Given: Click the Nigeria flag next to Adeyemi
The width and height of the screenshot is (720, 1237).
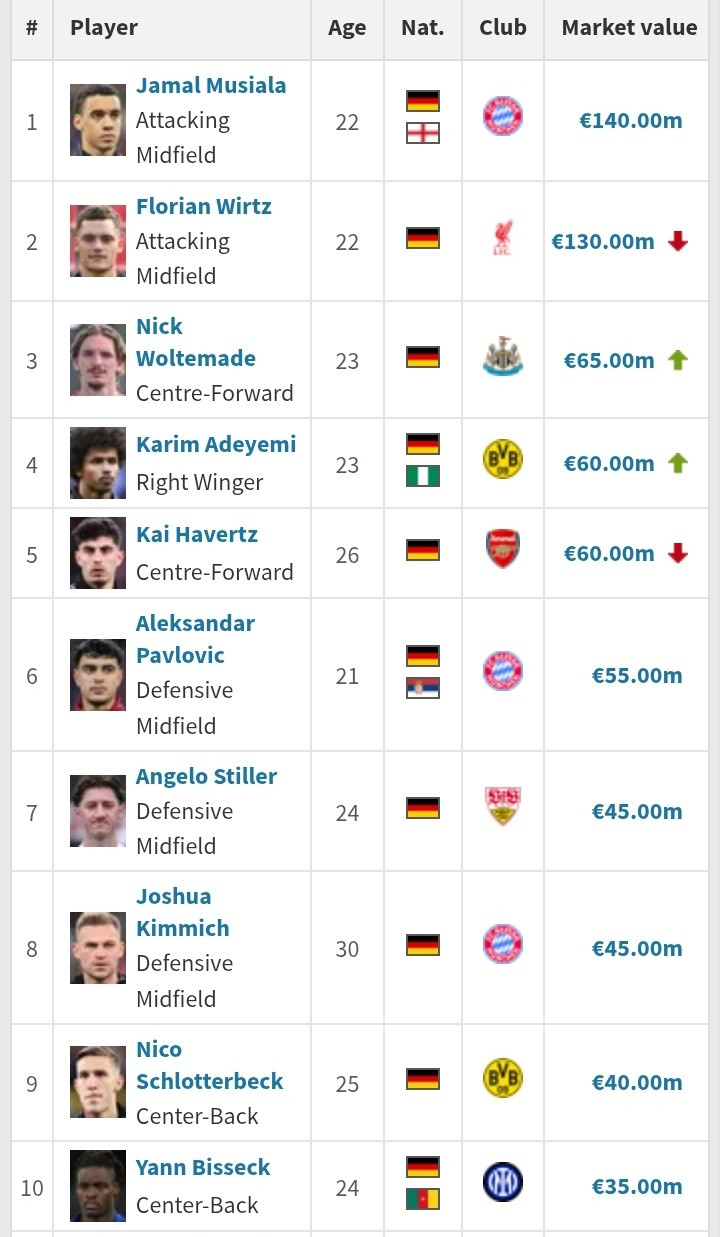Looking at the screenshot, I should [423, 476].
